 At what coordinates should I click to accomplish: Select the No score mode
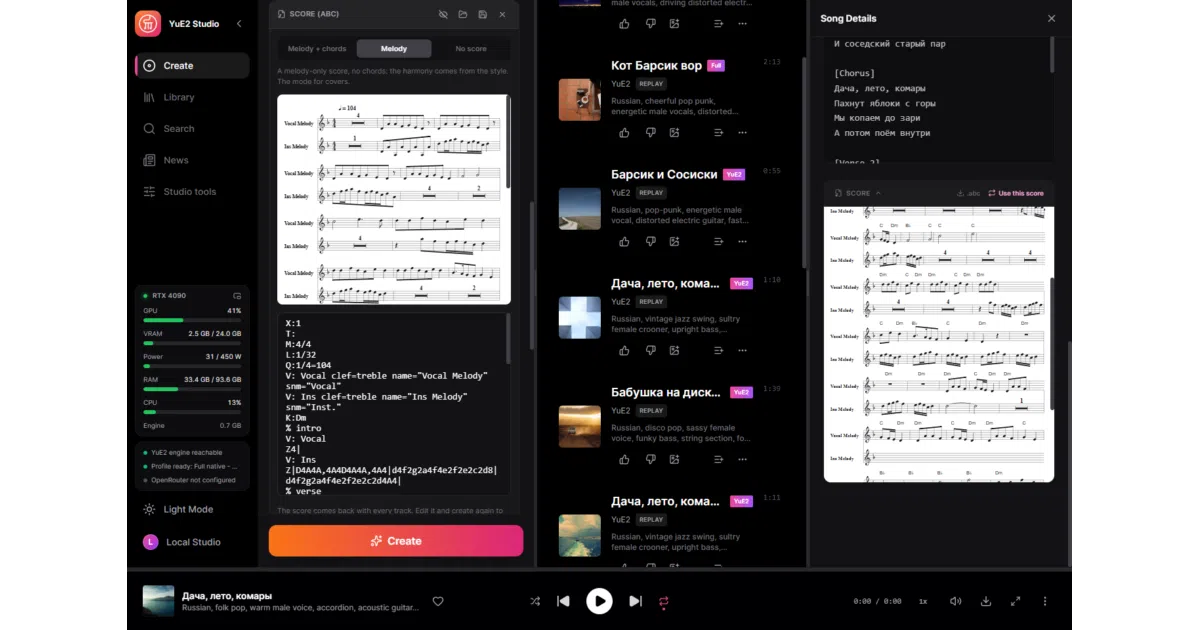(x=471, y=49)
